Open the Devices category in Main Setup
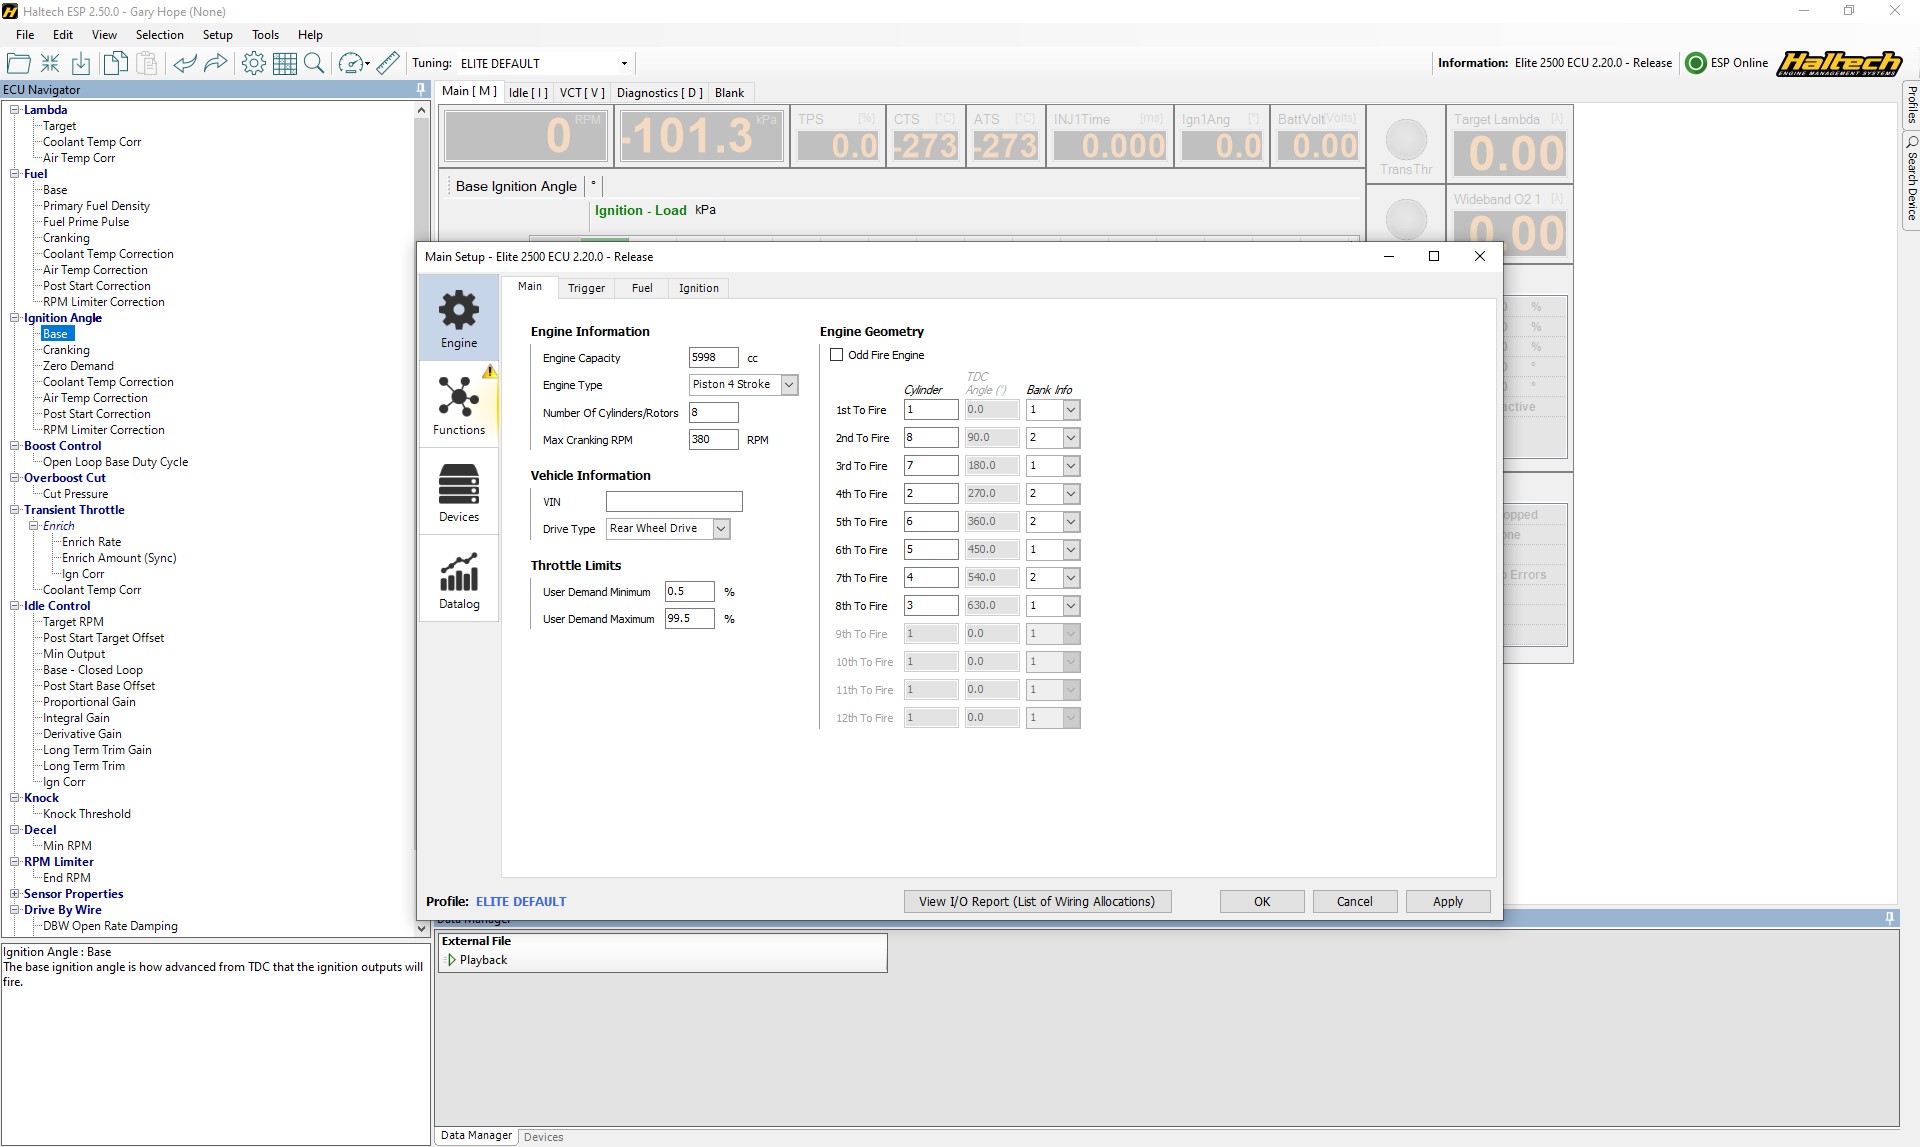1920x1147 pixels. (459, 492)
